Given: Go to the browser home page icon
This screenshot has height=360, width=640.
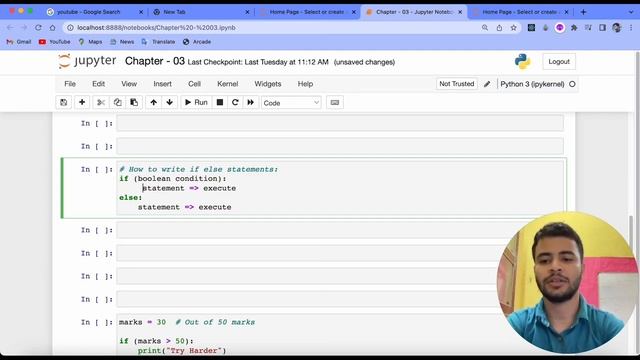Looking at the screenshot, I should pos(53,28).
